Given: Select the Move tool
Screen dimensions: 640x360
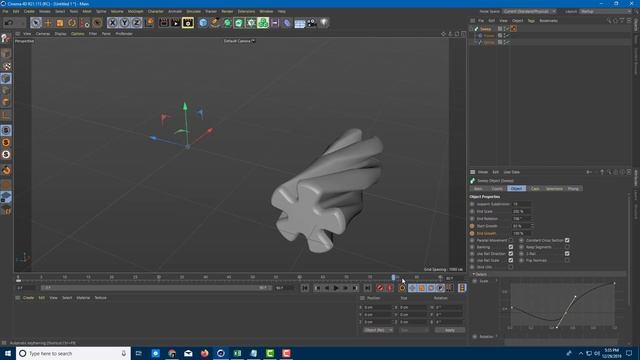Looking at the screenshot, I should pos(48,23).
